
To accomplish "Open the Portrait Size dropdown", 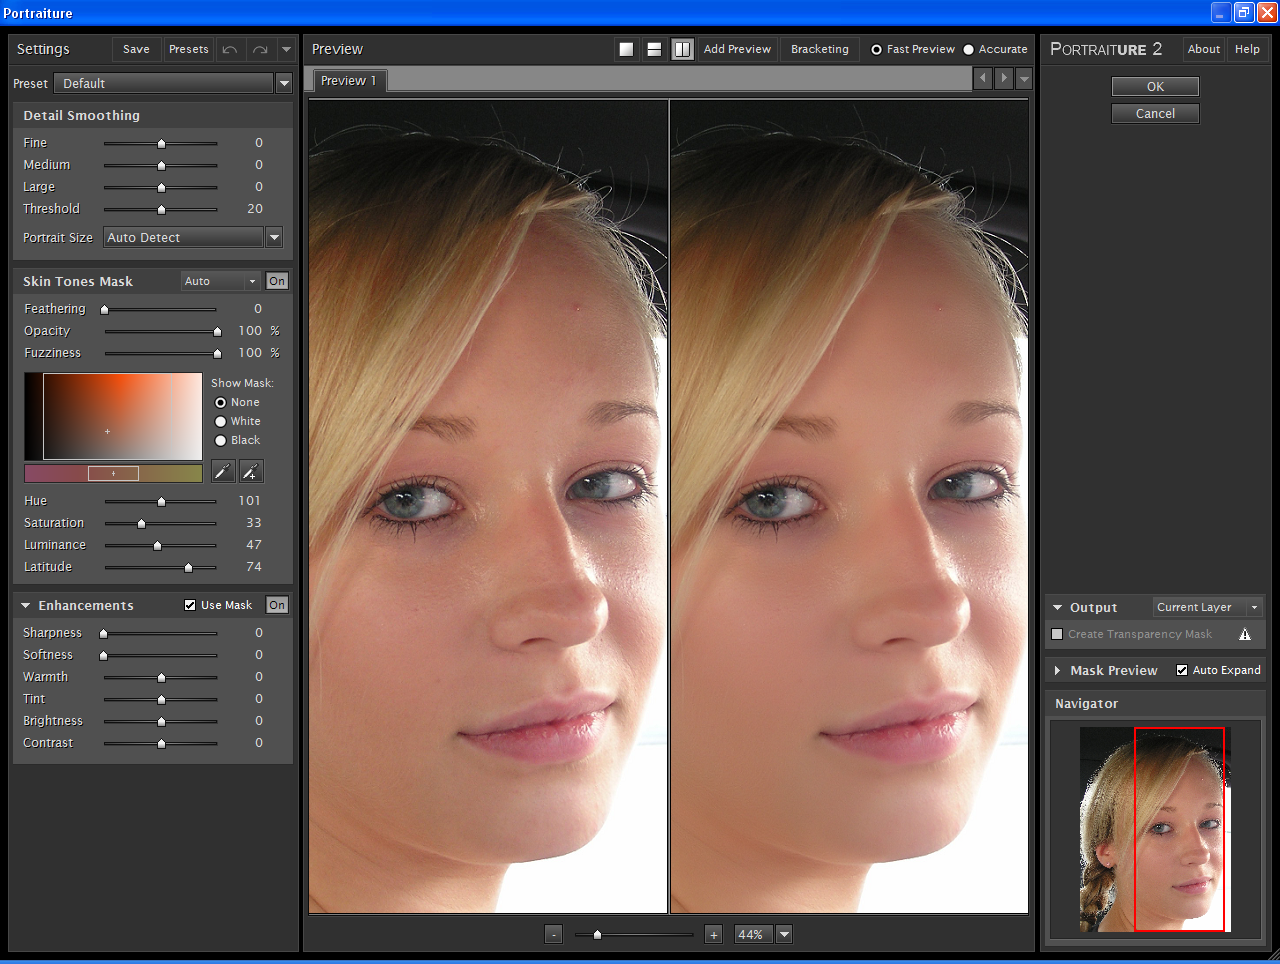I will click(274, 237).
